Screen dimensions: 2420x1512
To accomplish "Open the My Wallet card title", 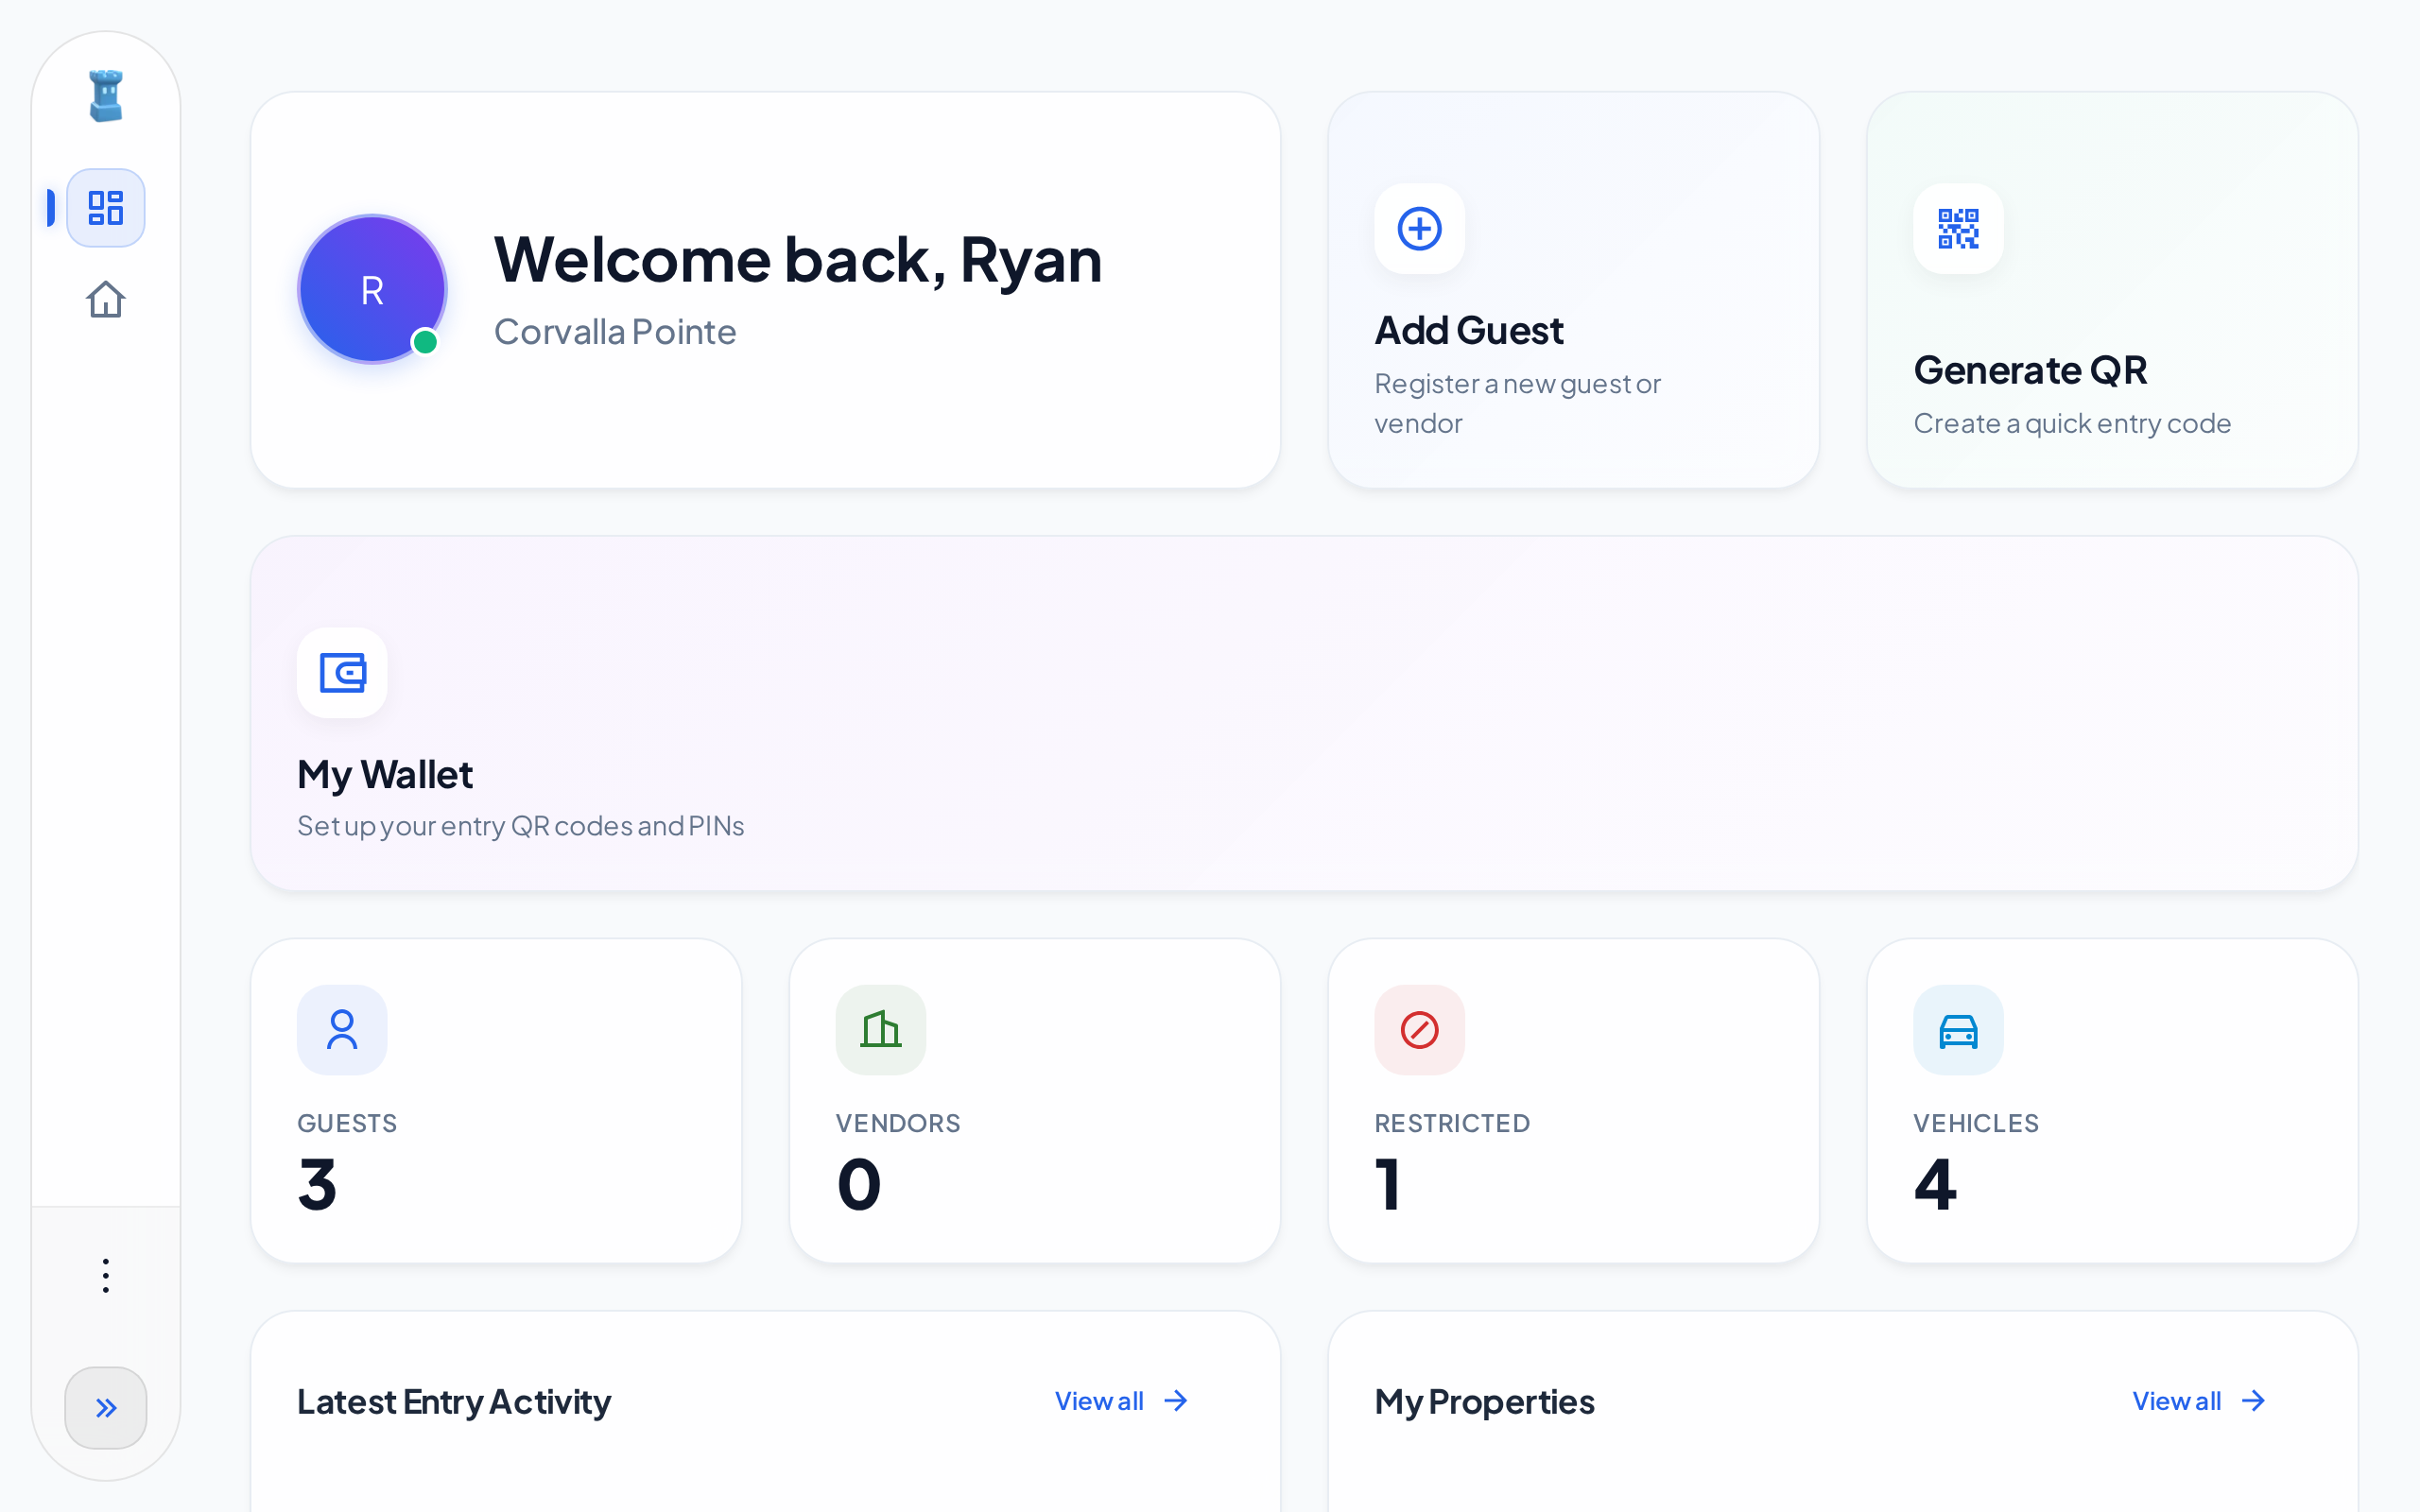I will pos(385,775).
